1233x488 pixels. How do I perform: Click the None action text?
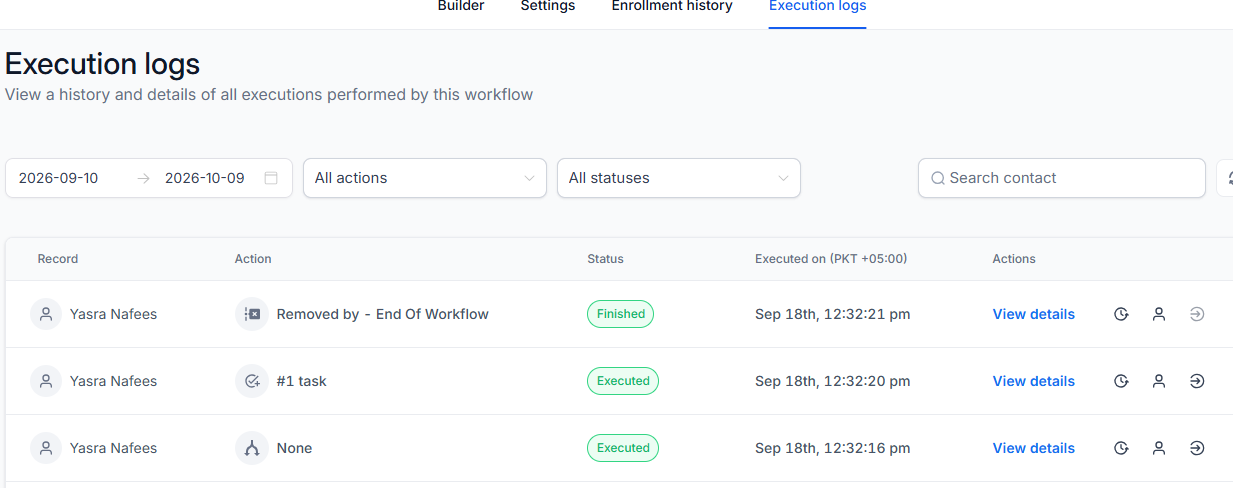pyautogui.click(x=295, y=448)
